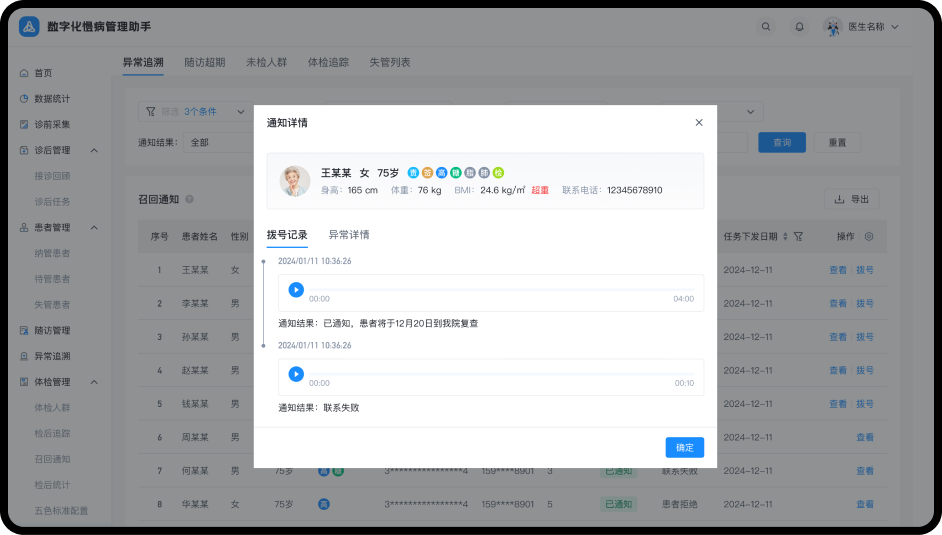Click the 确定 button in dialog

pyautogui.click(x=684, y=448)
